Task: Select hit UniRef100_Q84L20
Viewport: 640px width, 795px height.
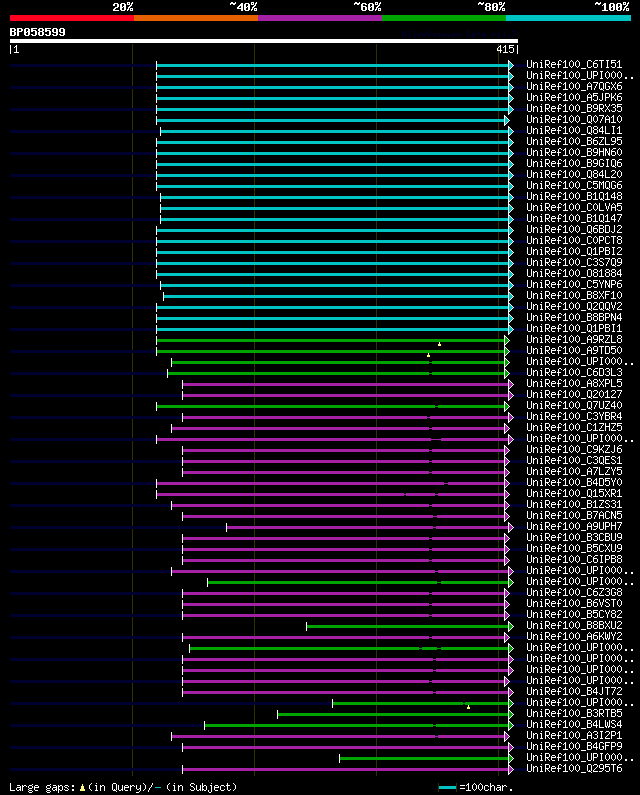Action: (574, 174)
